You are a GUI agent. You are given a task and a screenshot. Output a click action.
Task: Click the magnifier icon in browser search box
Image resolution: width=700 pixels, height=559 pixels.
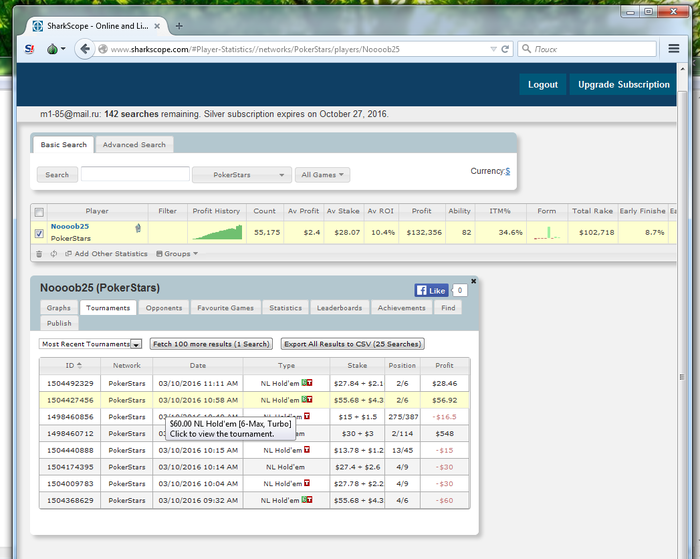[526, 48]
